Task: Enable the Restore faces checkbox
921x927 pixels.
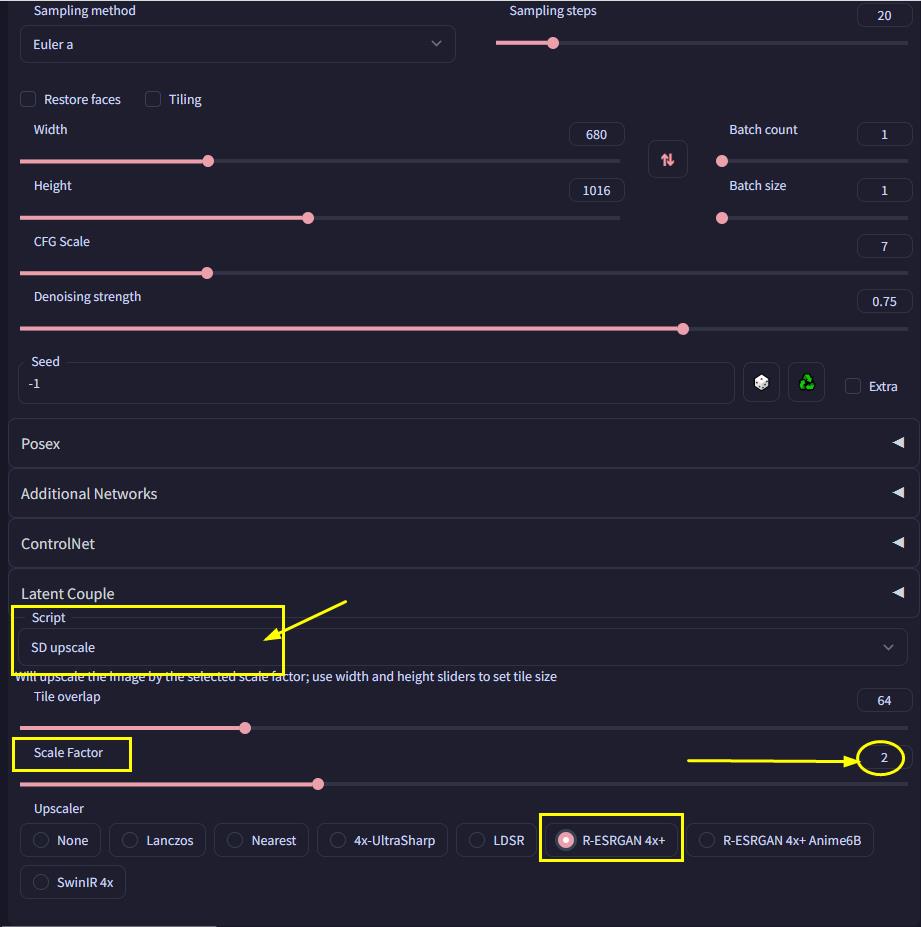Action: pyautogui.click(x=28, y=99)
